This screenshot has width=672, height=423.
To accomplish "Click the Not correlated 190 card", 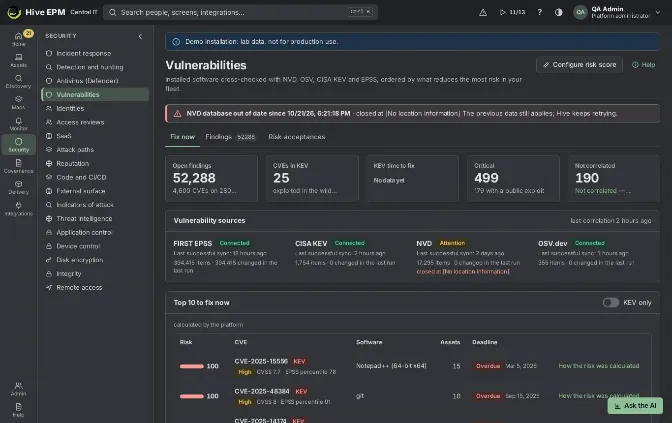I will click(x=613, y=178).
